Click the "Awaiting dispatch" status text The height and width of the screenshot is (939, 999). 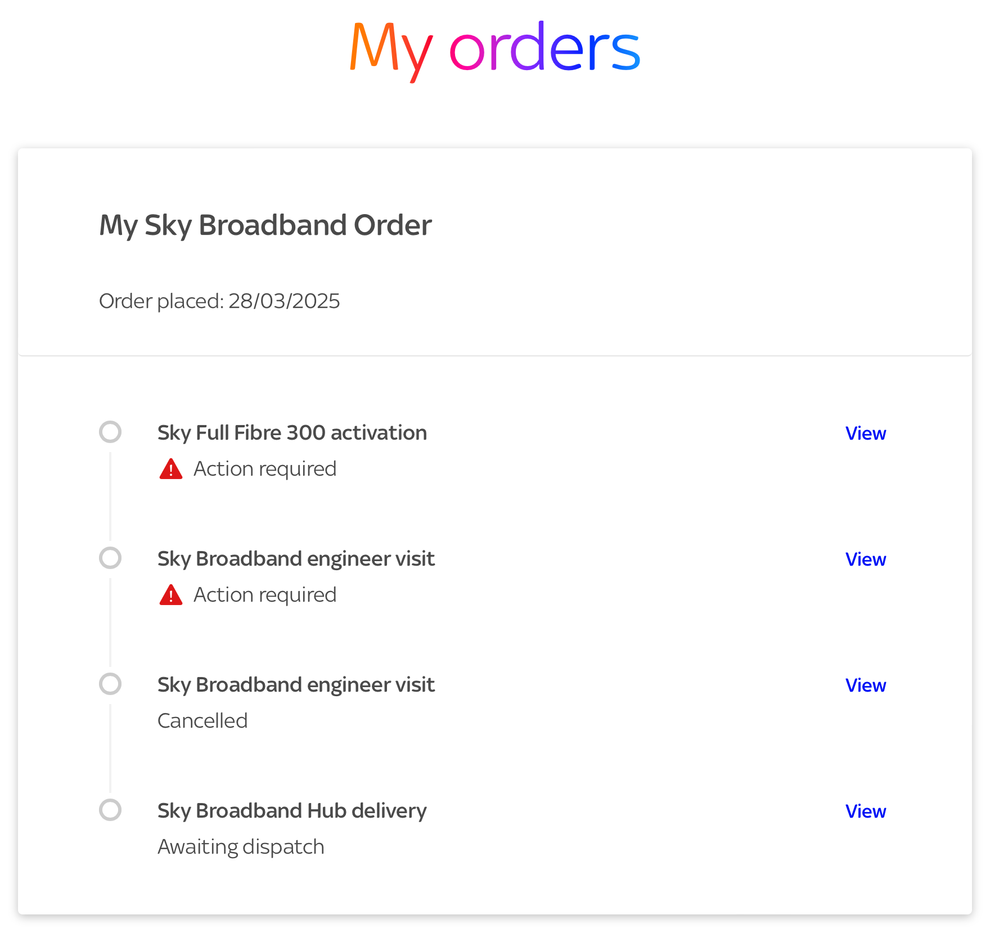241,847
